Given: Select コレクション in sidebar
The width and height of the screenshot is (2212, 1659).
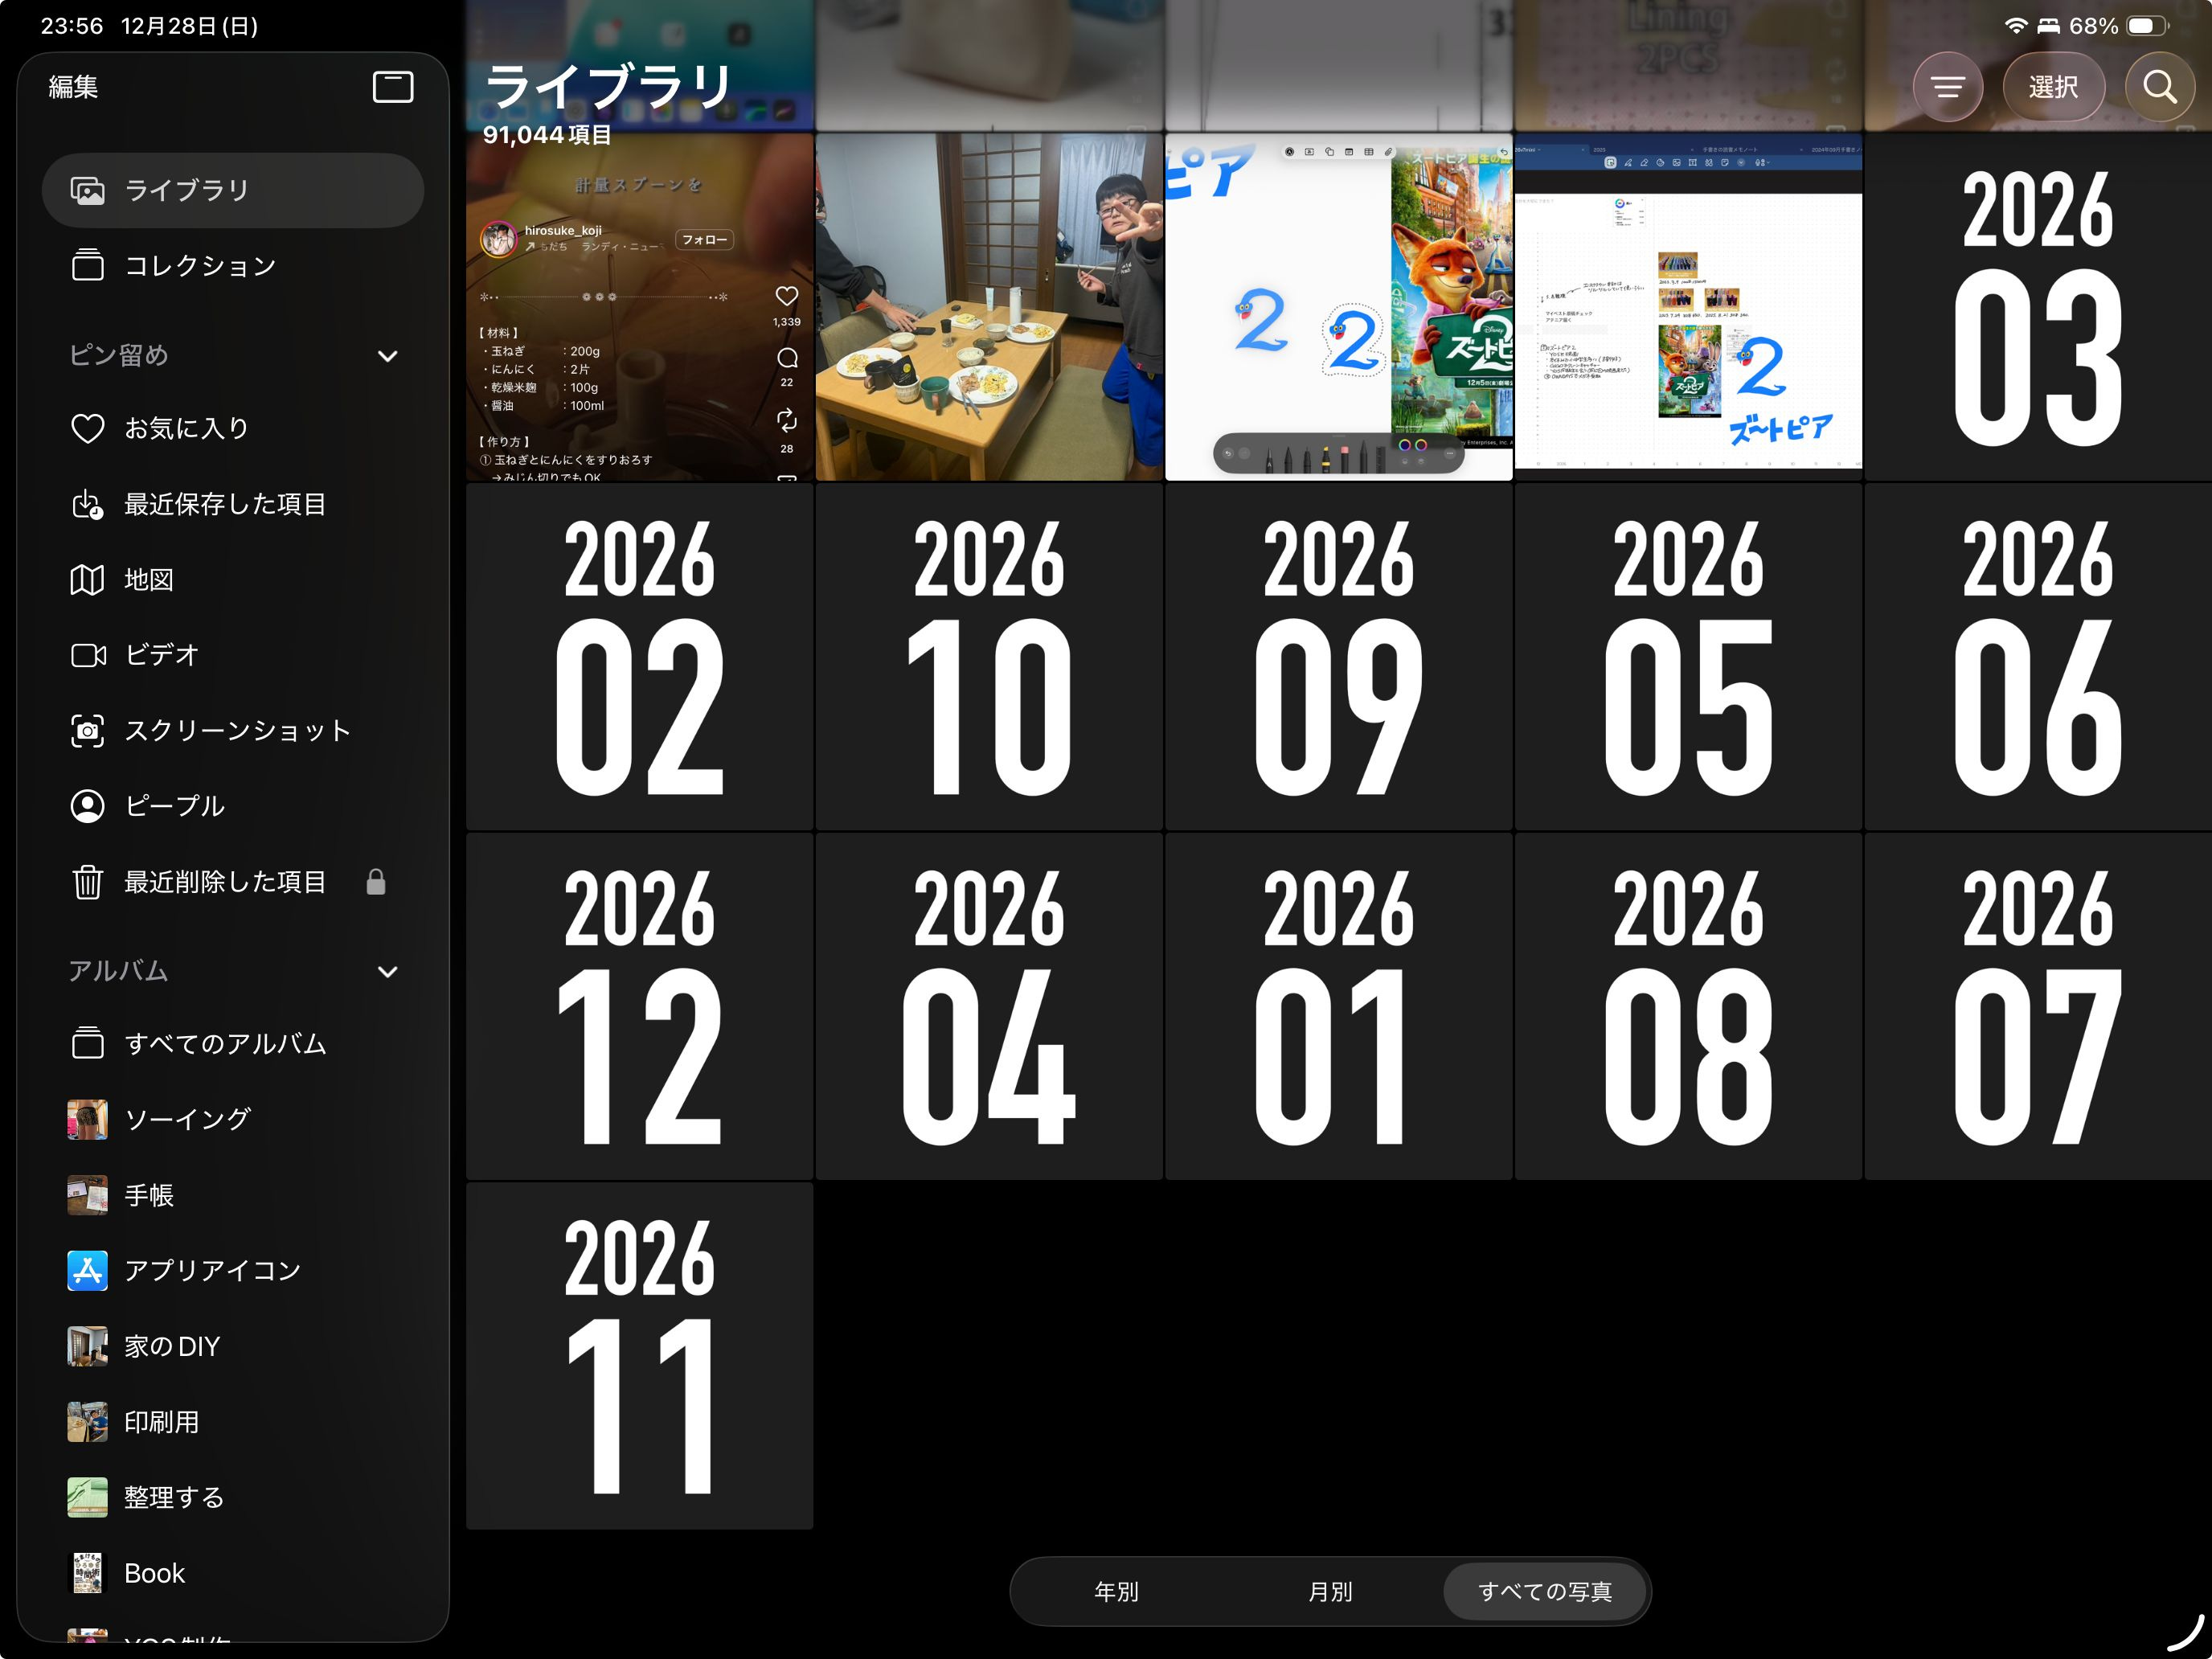Looking at the screenshot, I should coord(199,266).
